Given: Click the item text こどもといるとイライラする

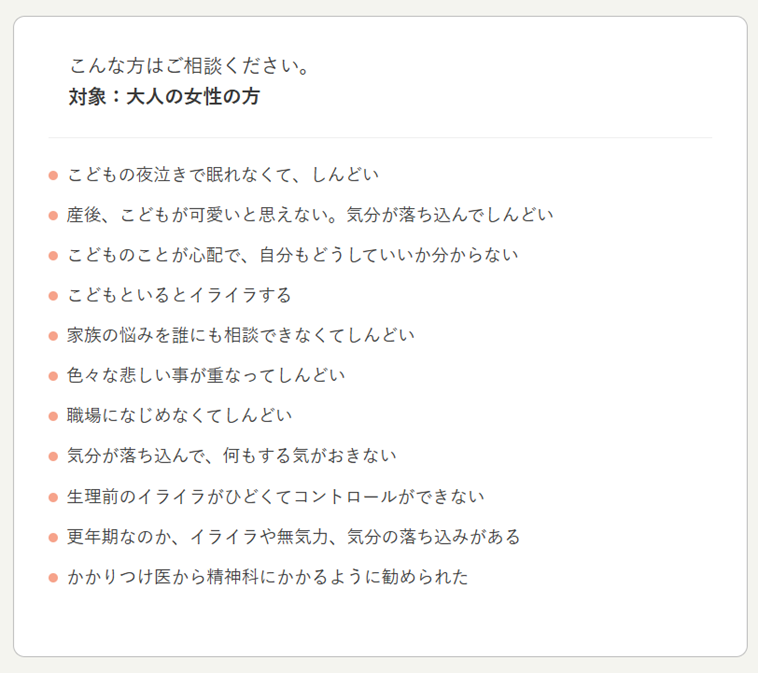Looking at the screenshot, I should click(x=180, y=296).
